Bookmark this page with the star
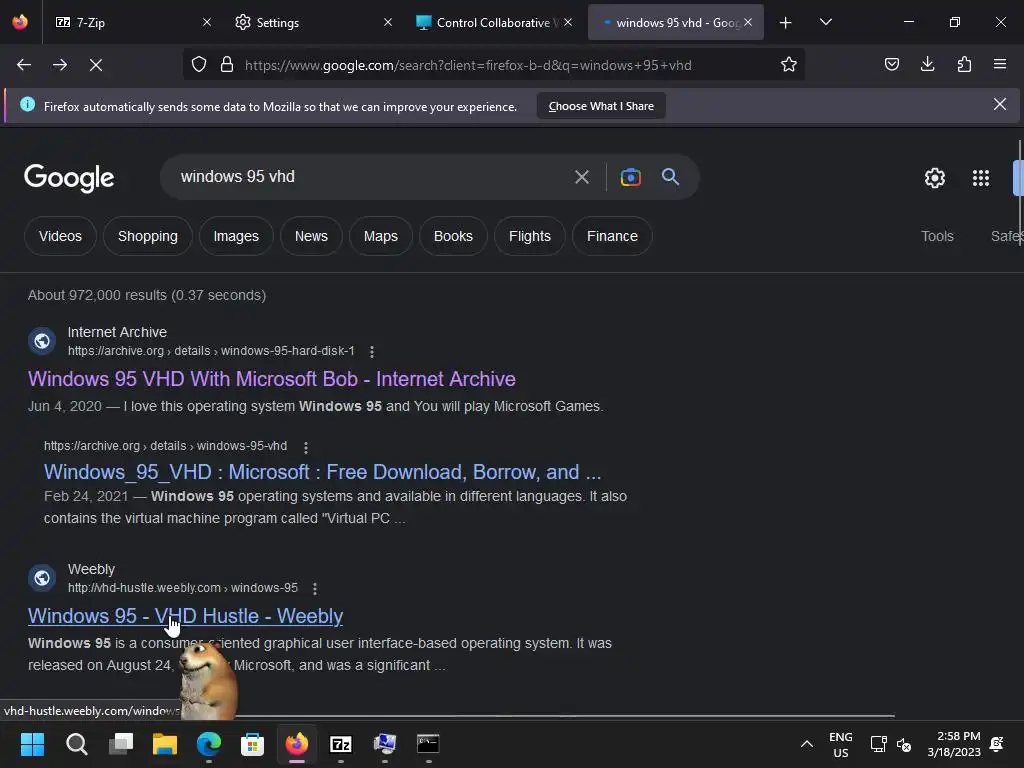 coord(789,65)
